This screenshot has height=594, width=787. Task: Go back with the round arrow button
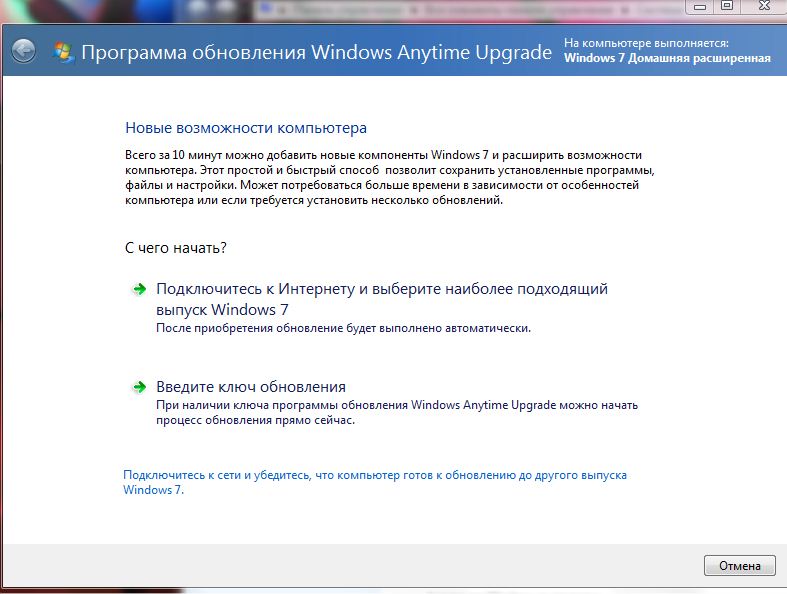(24, 51)
